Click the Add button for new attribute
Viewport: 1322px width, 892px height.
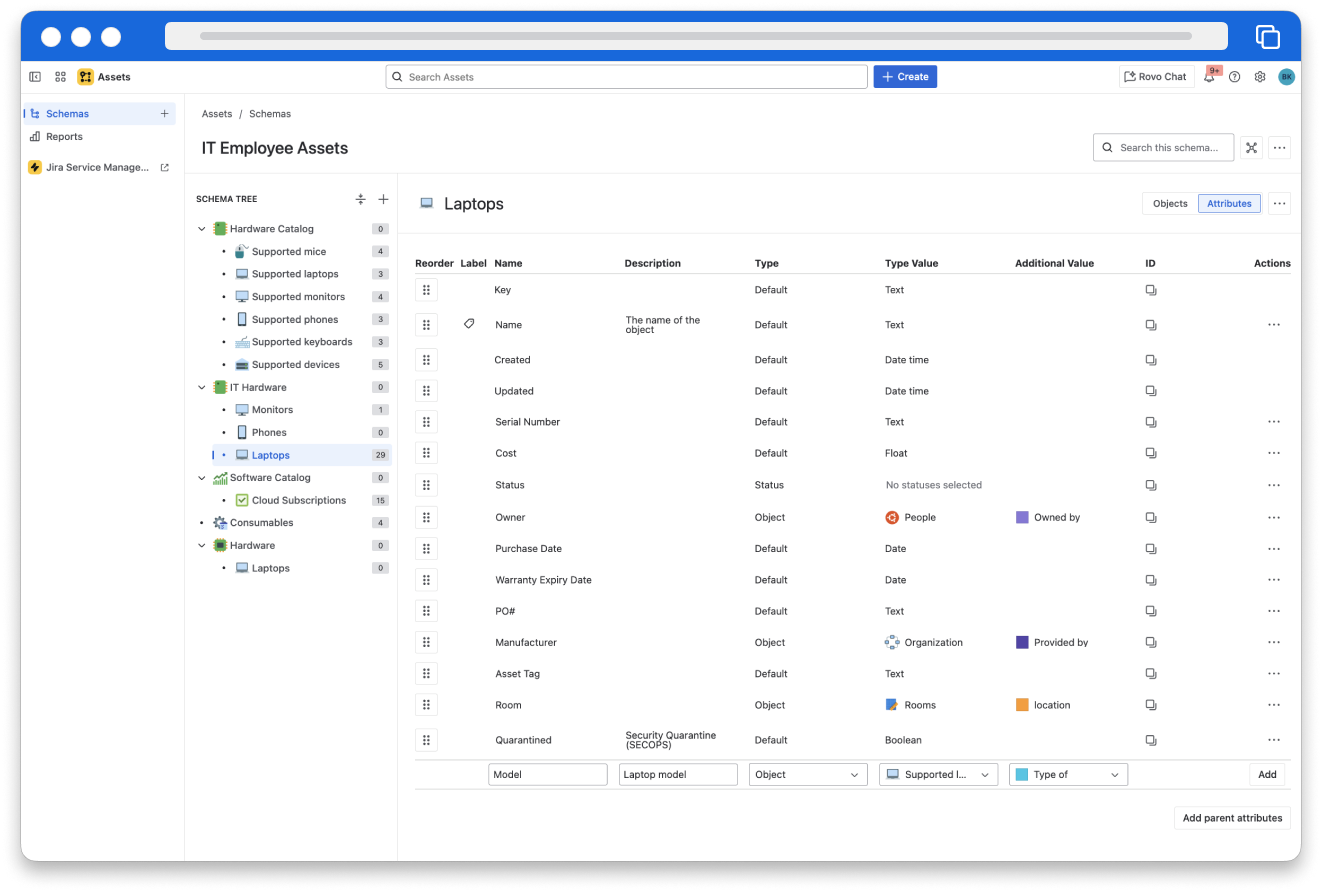pyautogui.click(x=1267, y=774)
